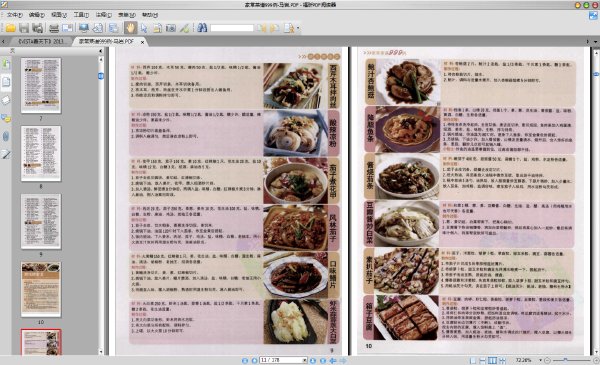Click the next view forward arrow

(343, 360)
